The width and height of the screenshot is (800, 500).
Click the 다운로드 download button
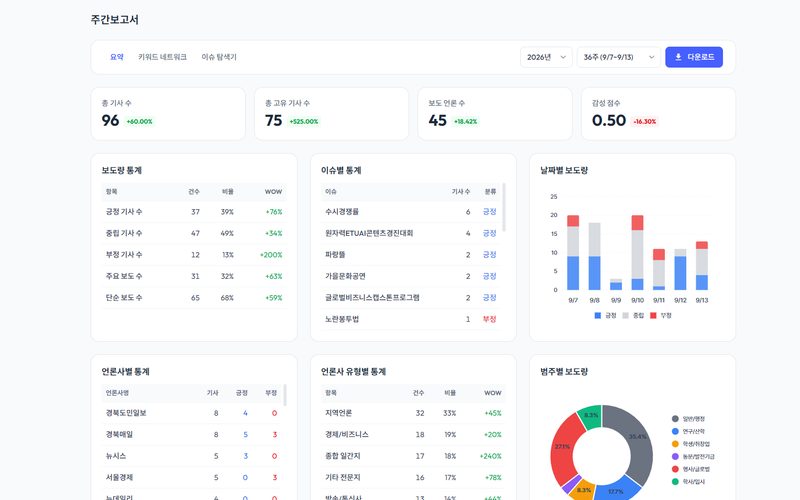tap(694, 57)
